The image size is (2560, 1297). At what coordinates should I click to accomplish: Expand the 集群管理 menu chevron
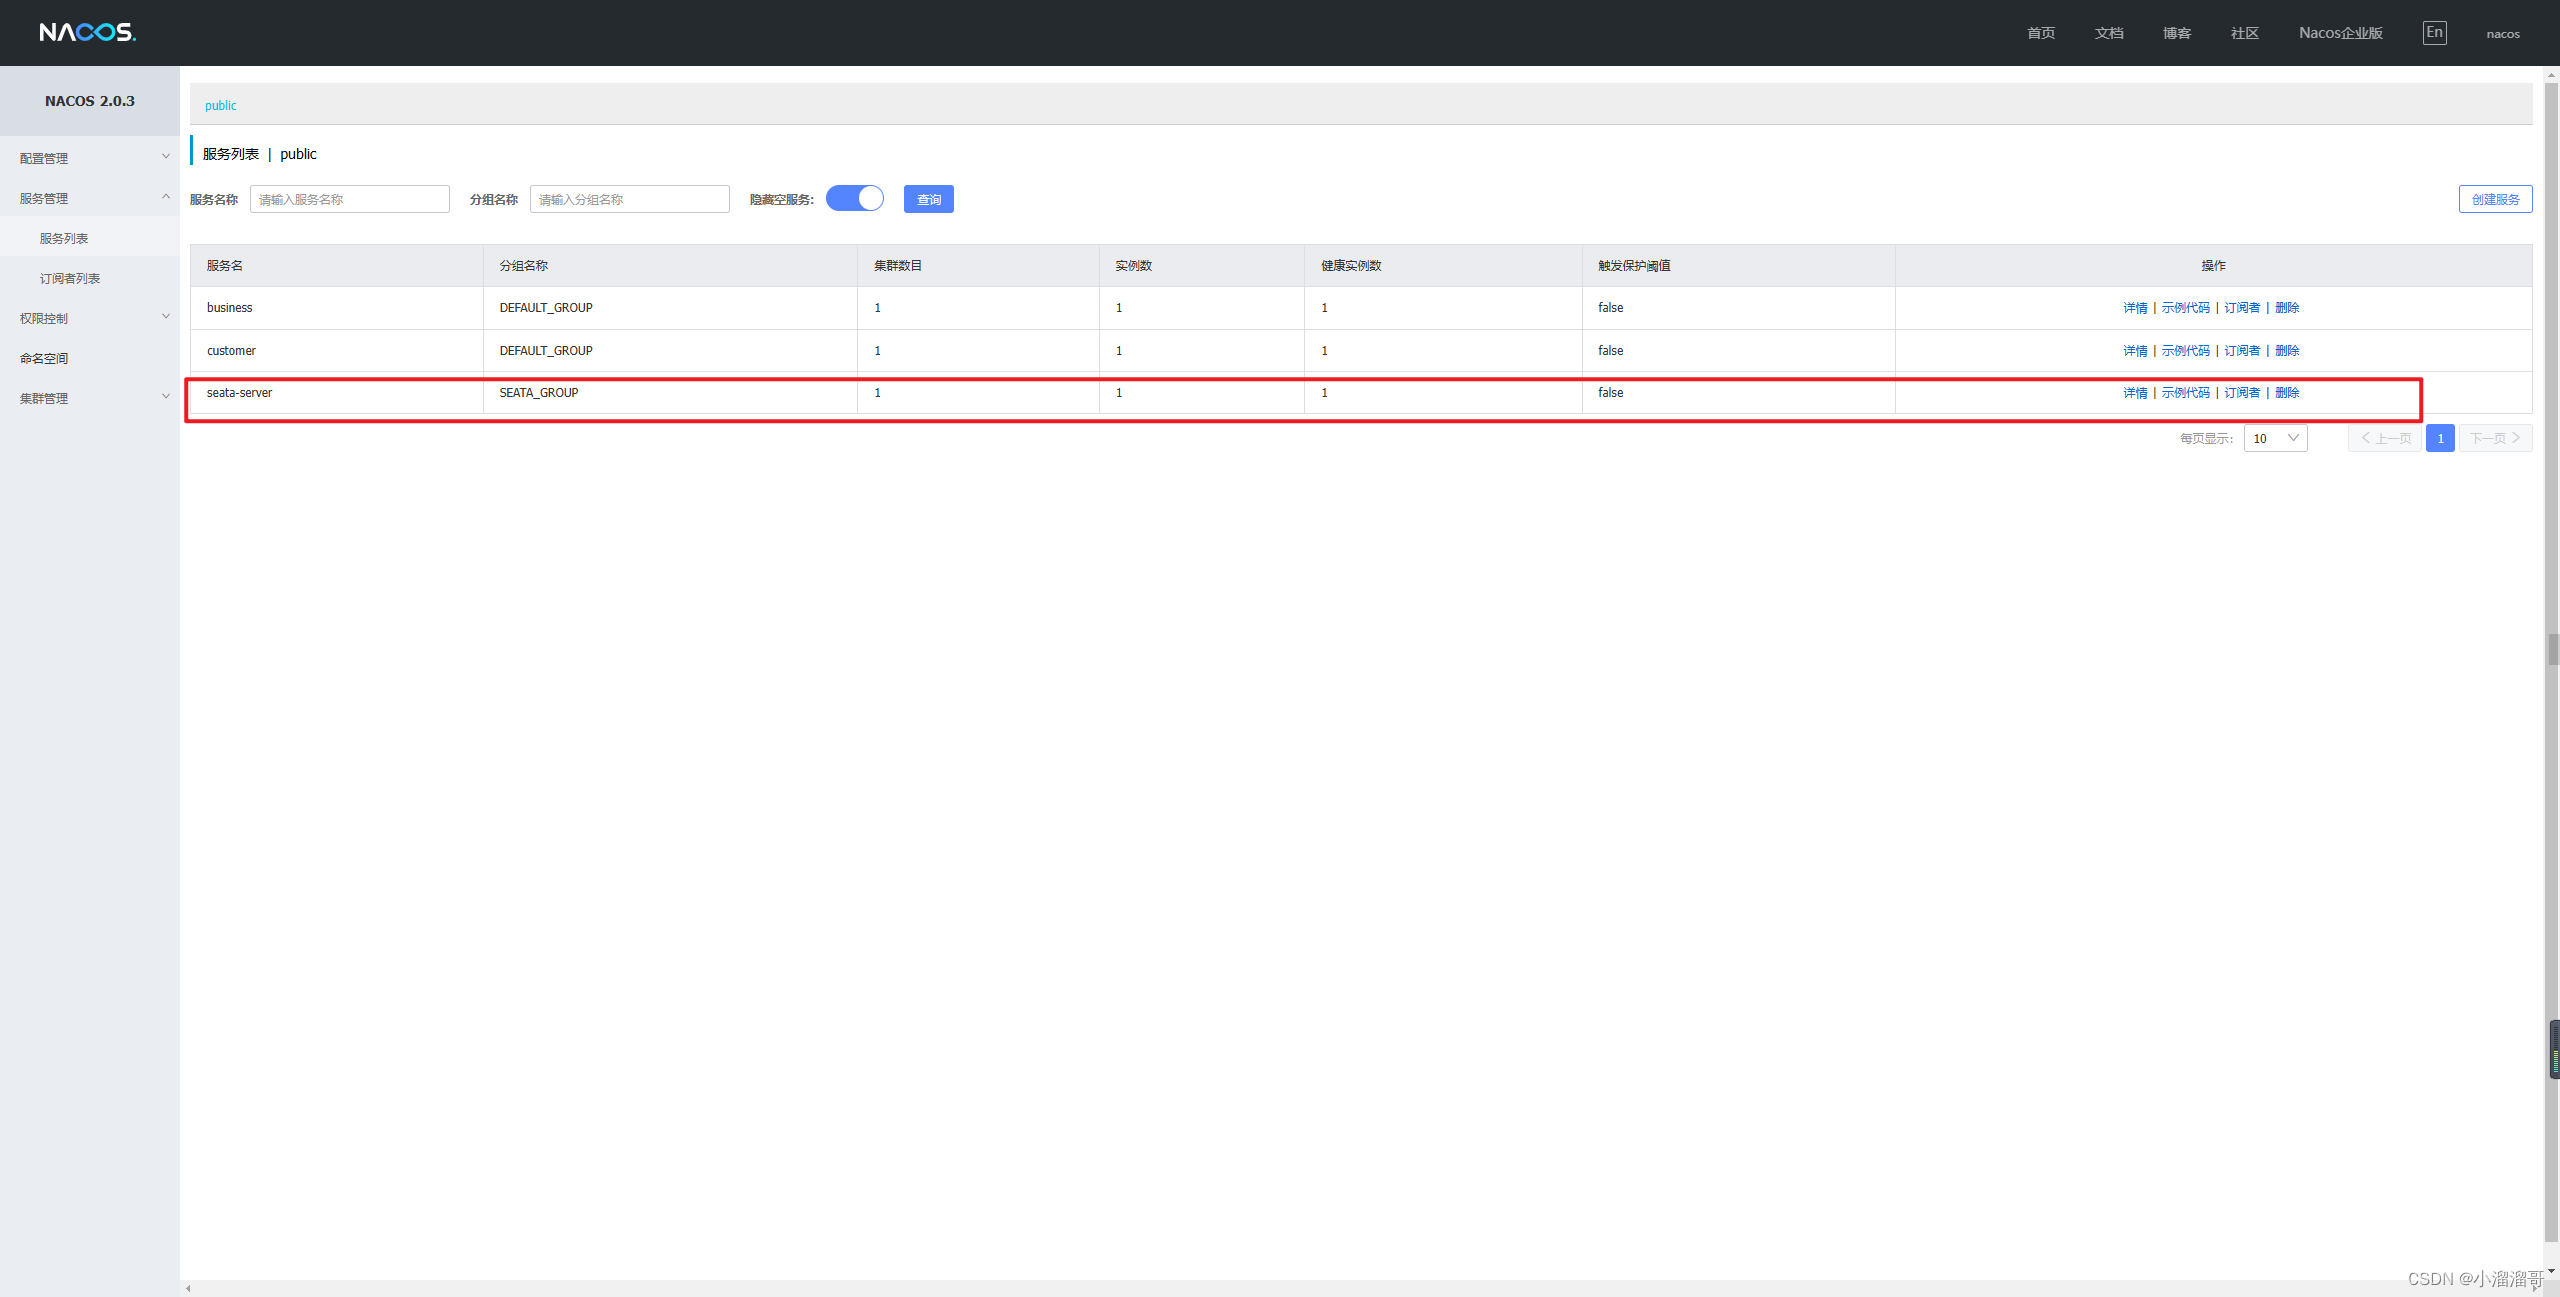coord(166,397)
